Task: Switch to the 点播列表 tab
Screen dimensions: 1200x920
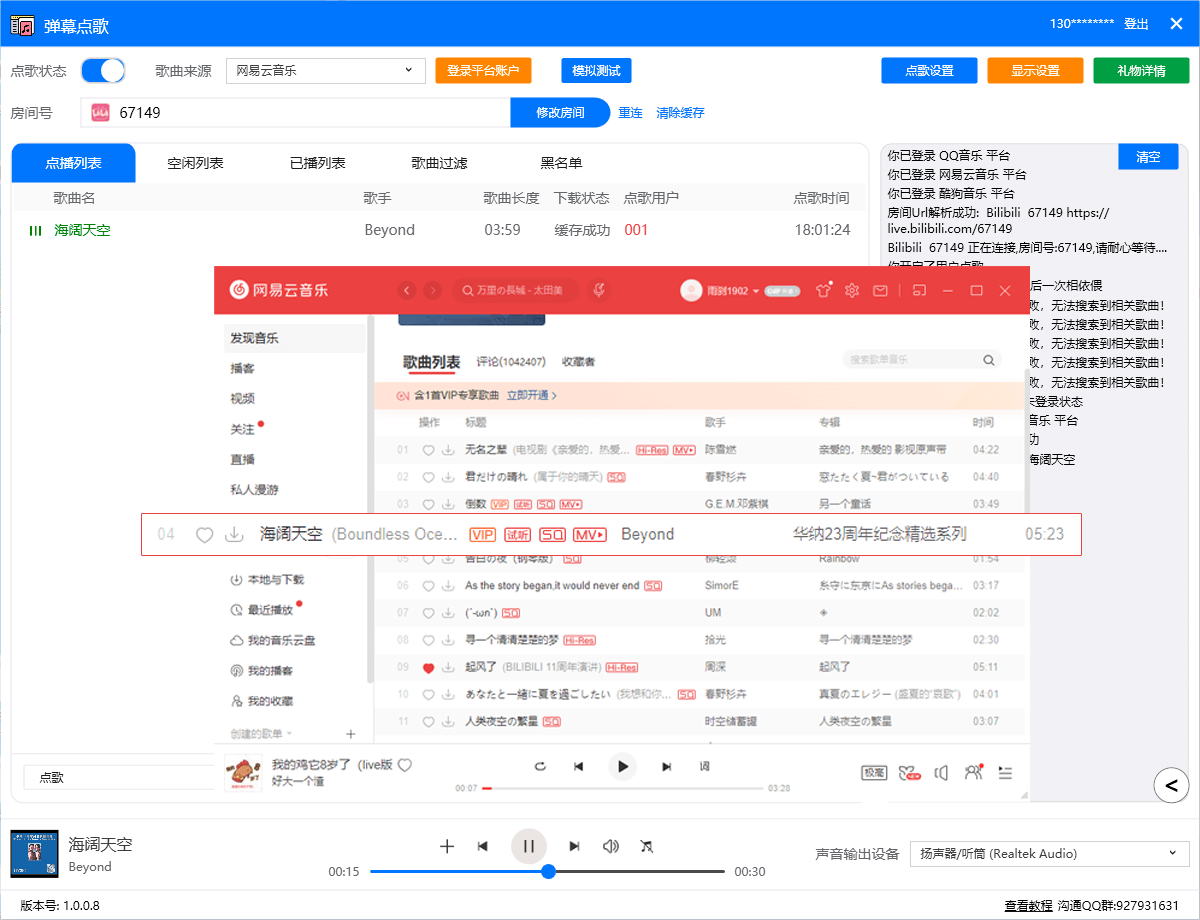Action: click(x=73, y=163)
